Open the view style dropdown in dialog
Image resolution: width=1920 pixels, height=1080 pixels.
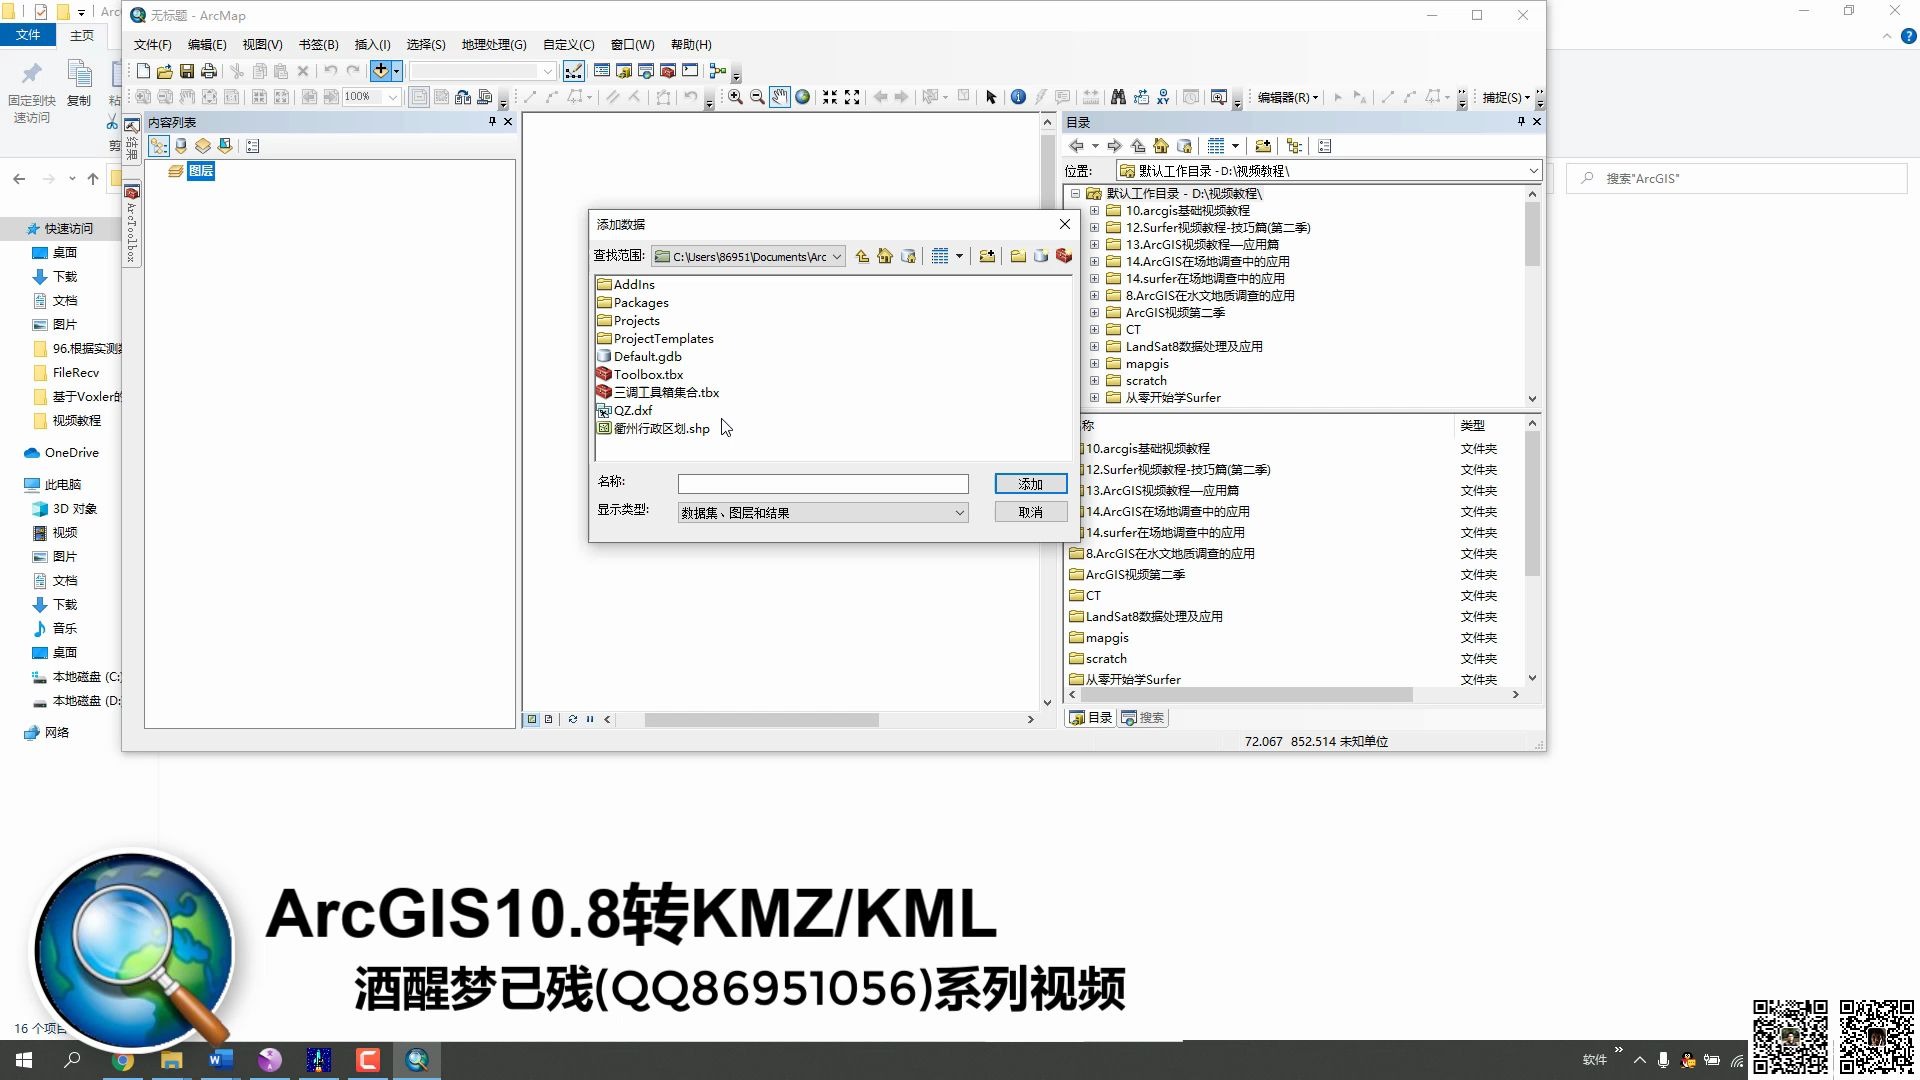[959, 257]
